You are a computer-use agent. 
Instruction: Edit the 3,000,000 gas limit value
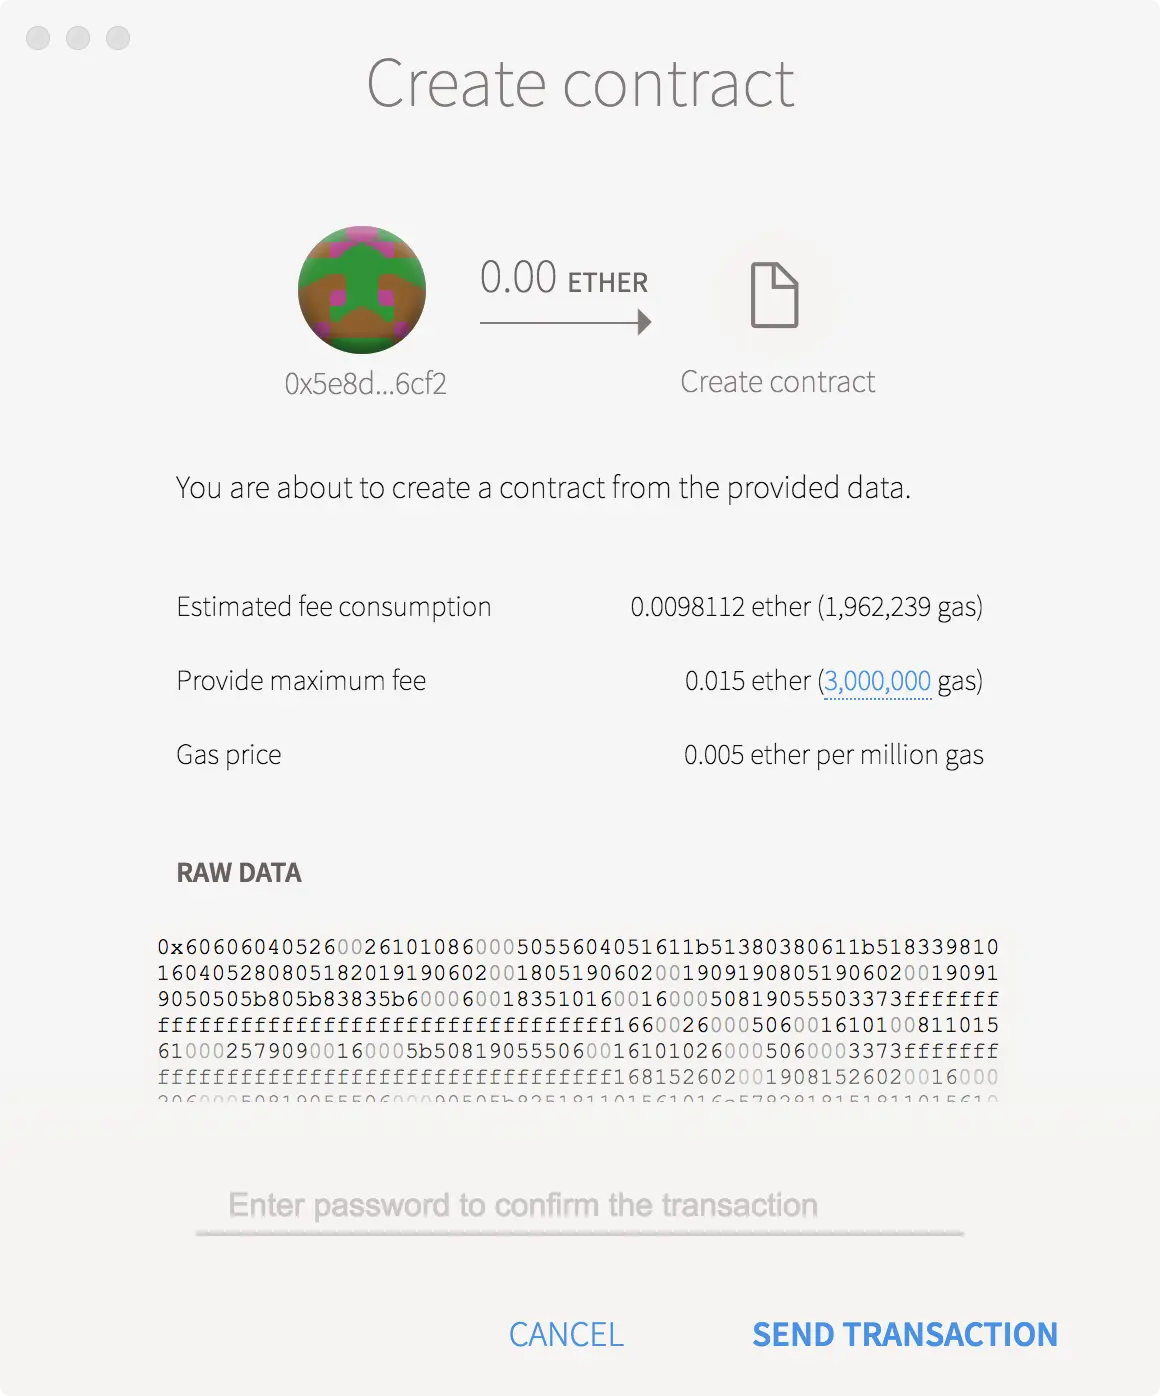877,681
